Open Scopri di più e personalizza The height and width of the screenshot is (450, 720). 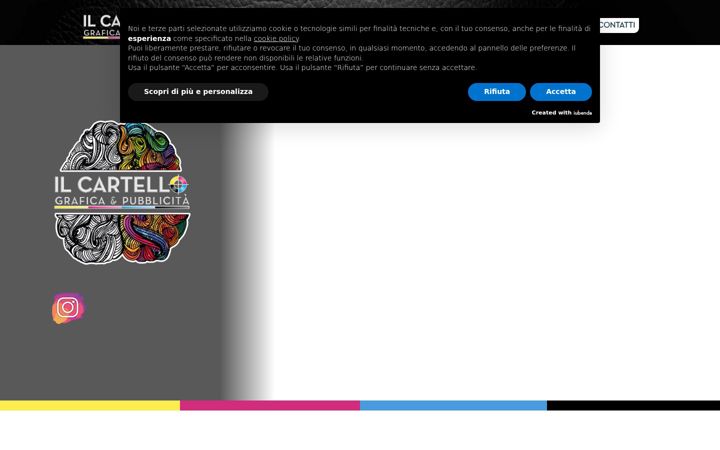coord(198,92)
